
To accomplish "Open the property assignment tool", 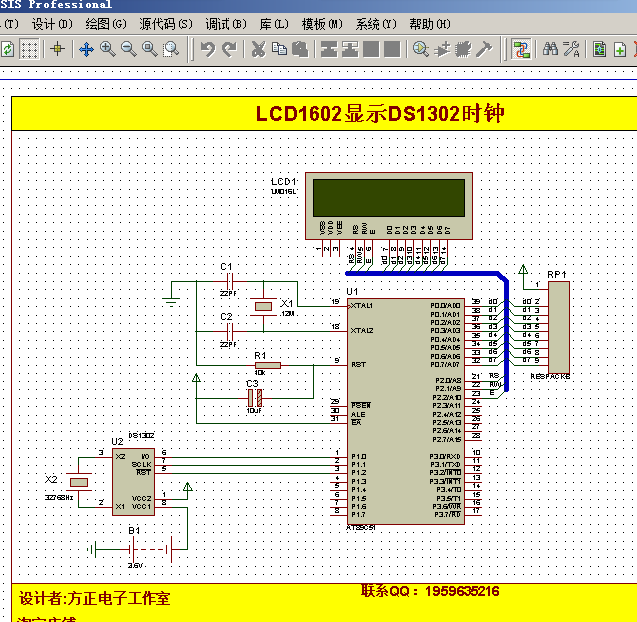I will 572,49.
